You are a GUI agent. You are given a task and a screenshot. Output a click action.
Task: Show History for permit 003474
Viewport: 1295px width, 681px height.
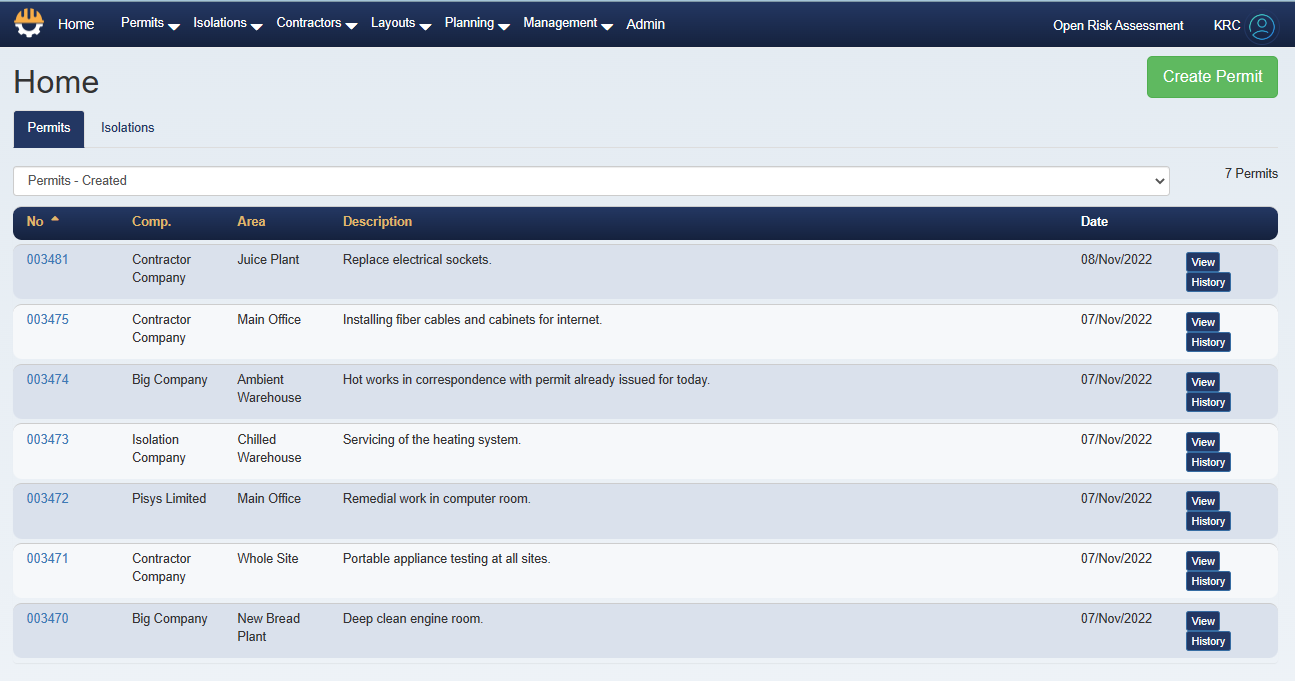coord(1208,402)
